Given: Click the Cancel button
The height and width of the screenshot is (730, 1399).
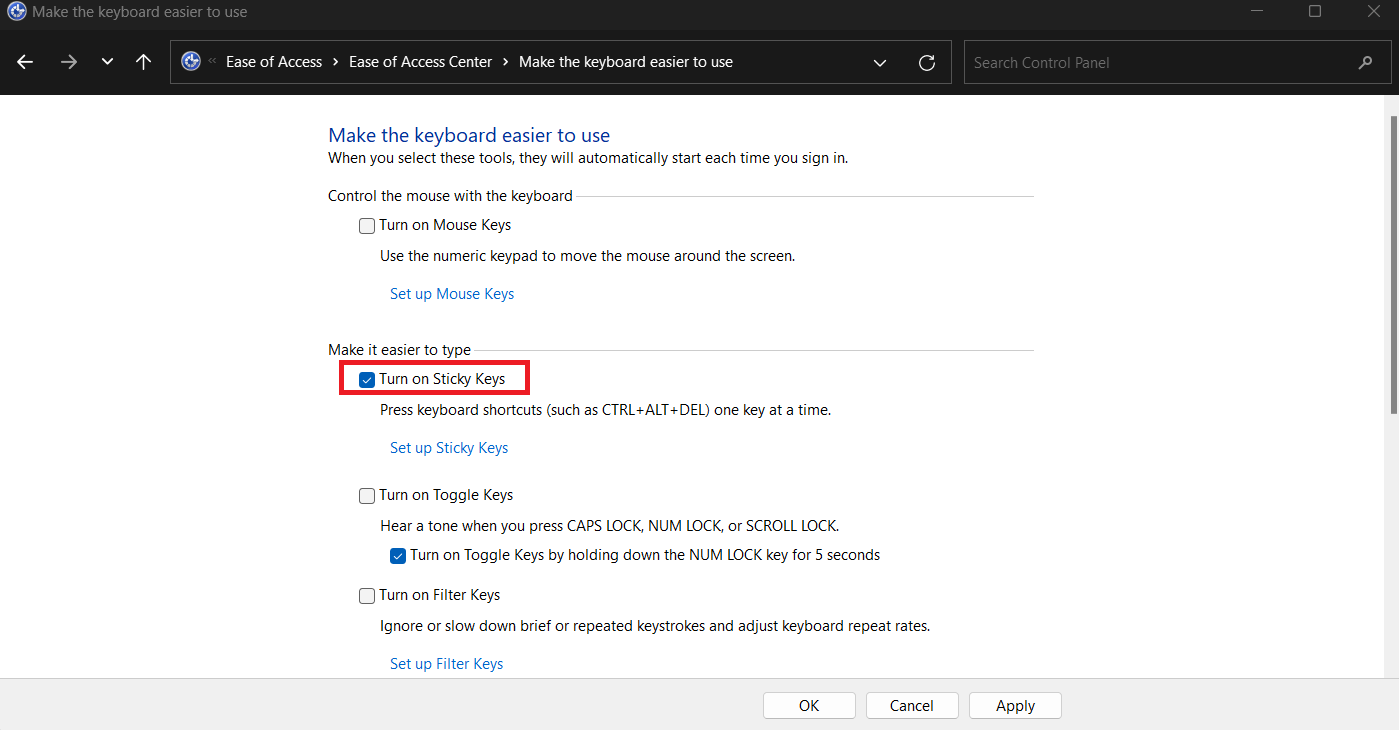Looking at the screenshot, I should pyautogui.click(x=912, y=706).
